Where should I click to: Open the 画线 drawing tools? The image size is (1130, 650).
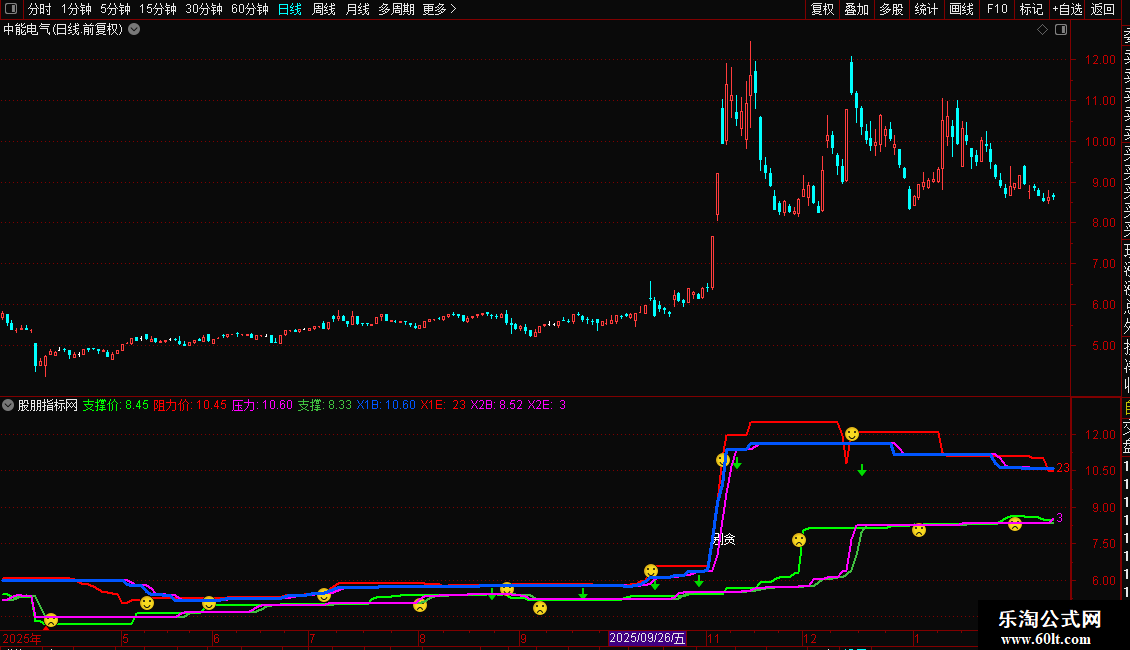tap(961, 9)
